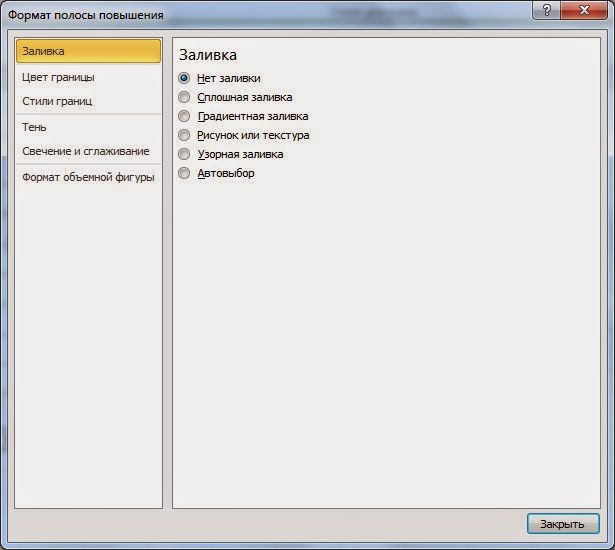Open 'Свечение и сглаживание' section
Image resolution: width=615 pixels, height=550 pixels.
[89, 151]
